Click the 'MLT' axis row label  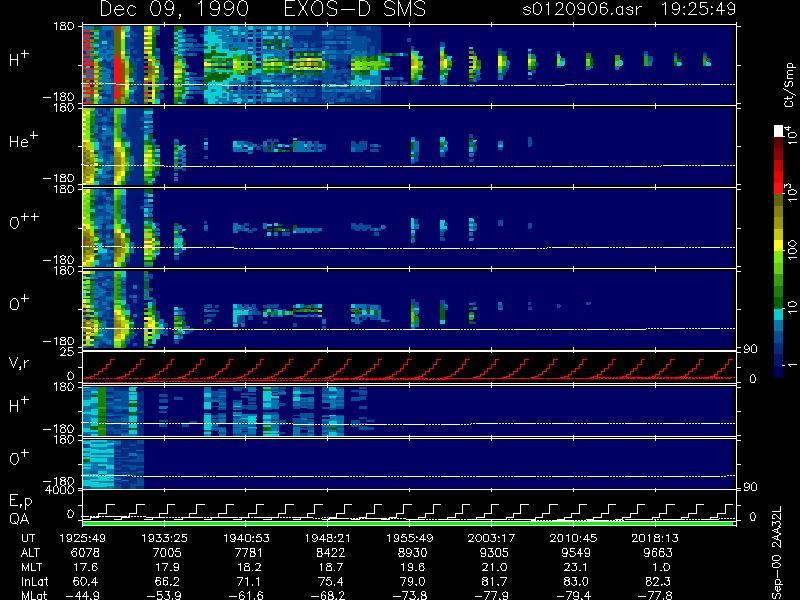pos(31,567)
